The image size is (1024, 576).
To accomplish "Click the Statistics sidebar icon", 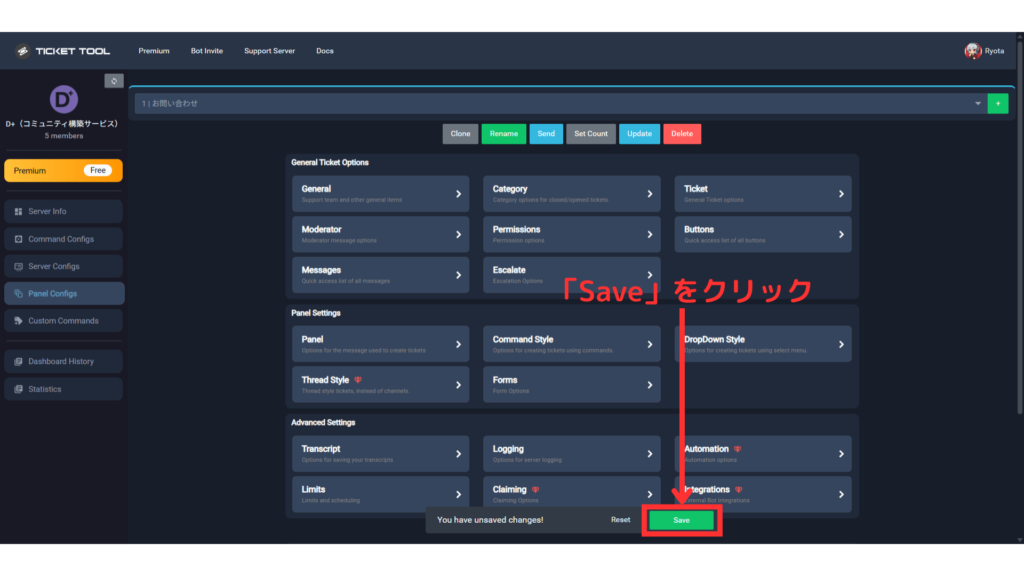I will tap(18, 389).
